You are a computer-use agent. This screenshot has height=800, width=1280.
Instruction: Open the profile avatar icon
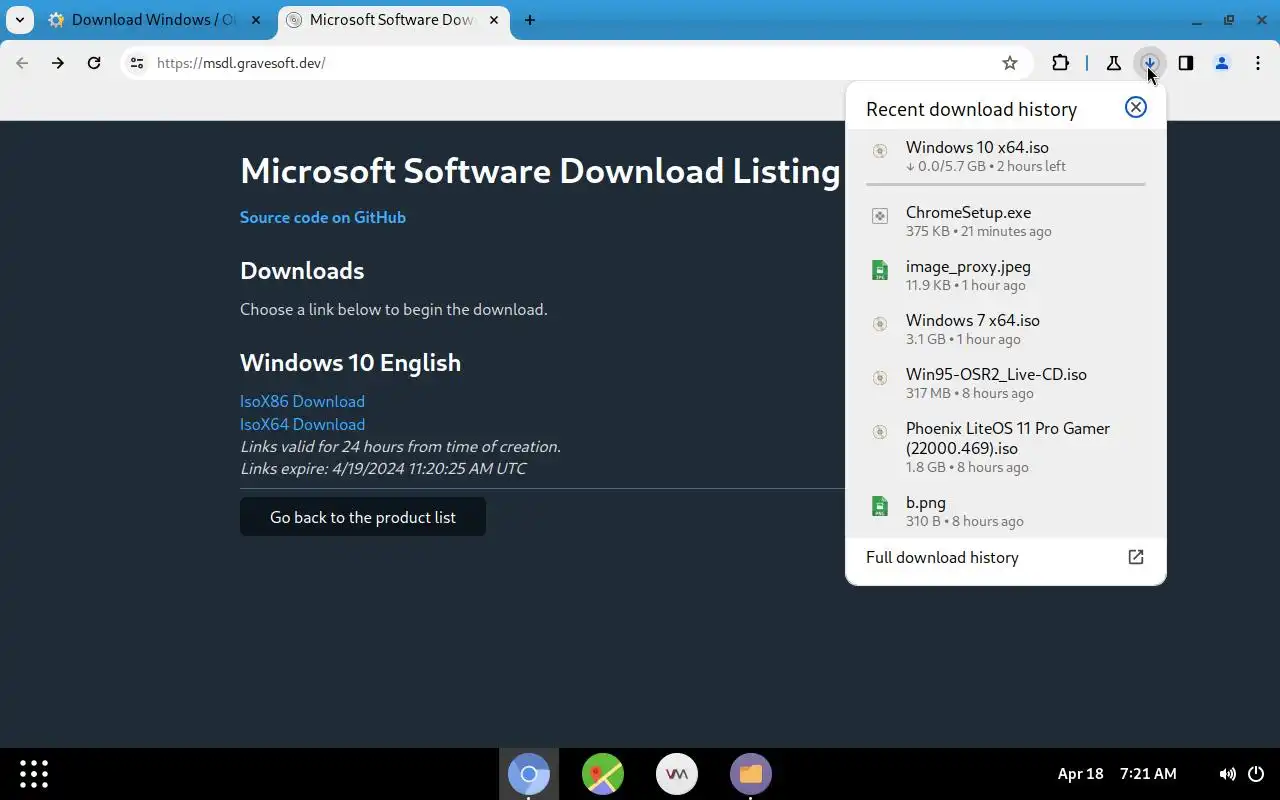click(1222, 63)
